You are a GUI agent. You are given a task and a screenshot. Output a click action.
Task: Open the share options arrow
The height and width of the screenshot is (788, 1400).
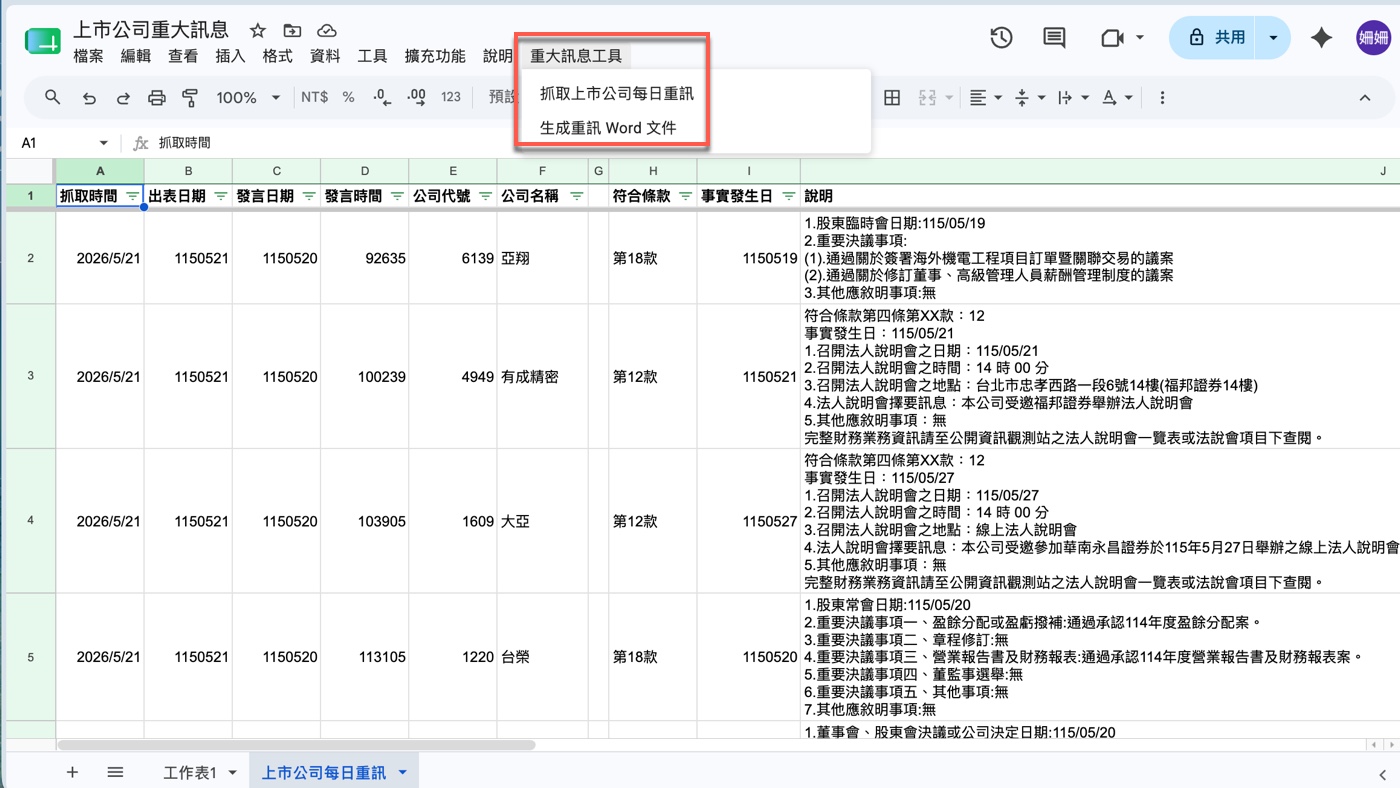tap(1273, 38)
